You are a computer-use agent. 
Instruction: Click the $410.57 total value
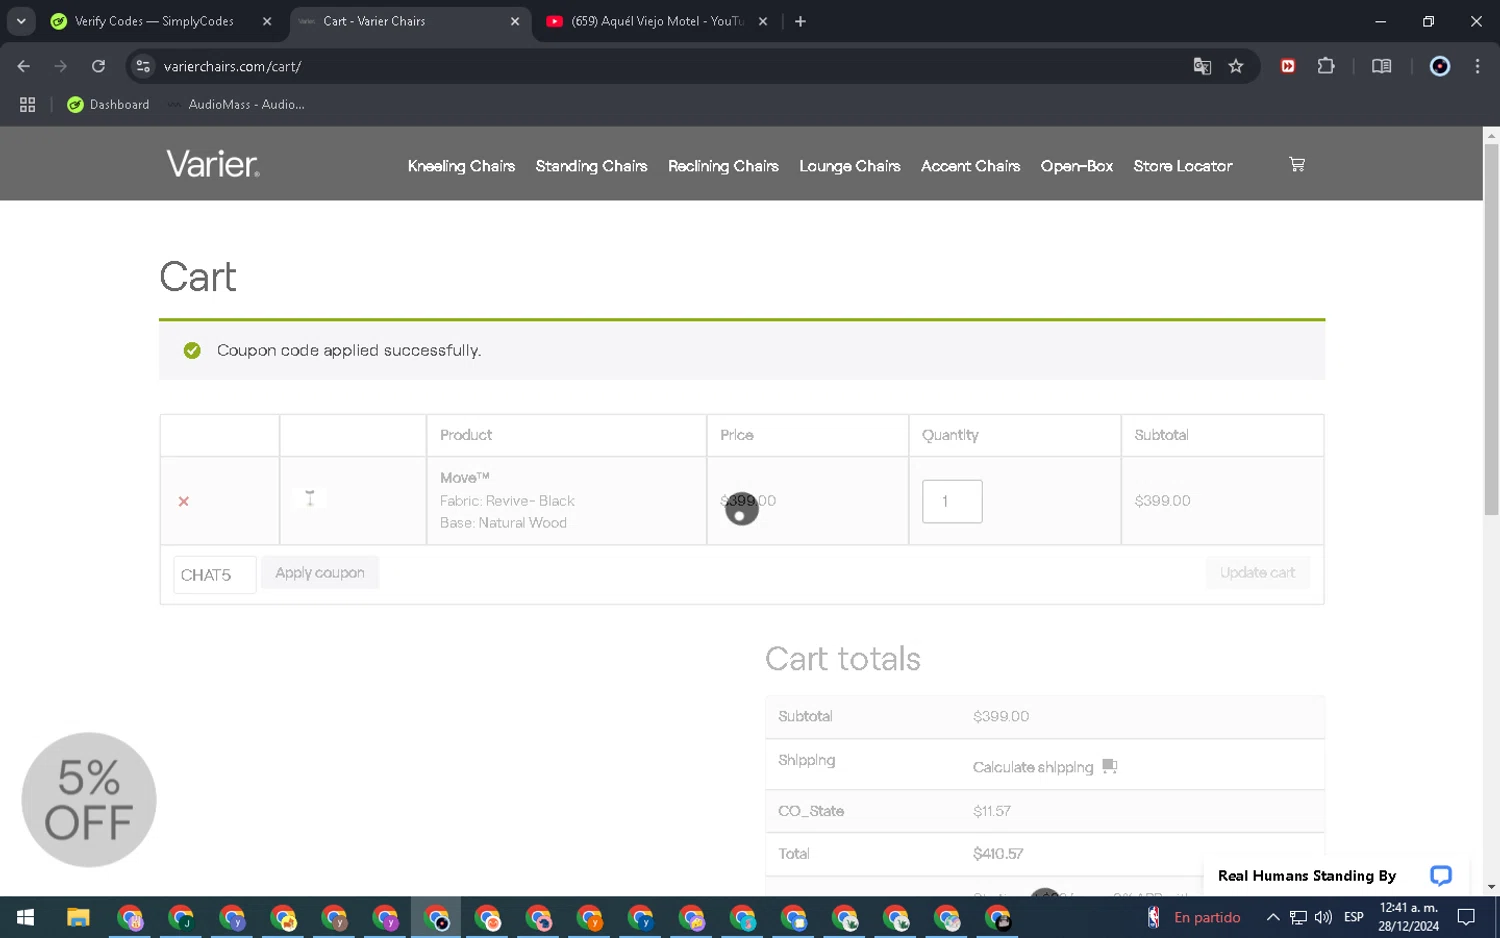click(998, 854)
